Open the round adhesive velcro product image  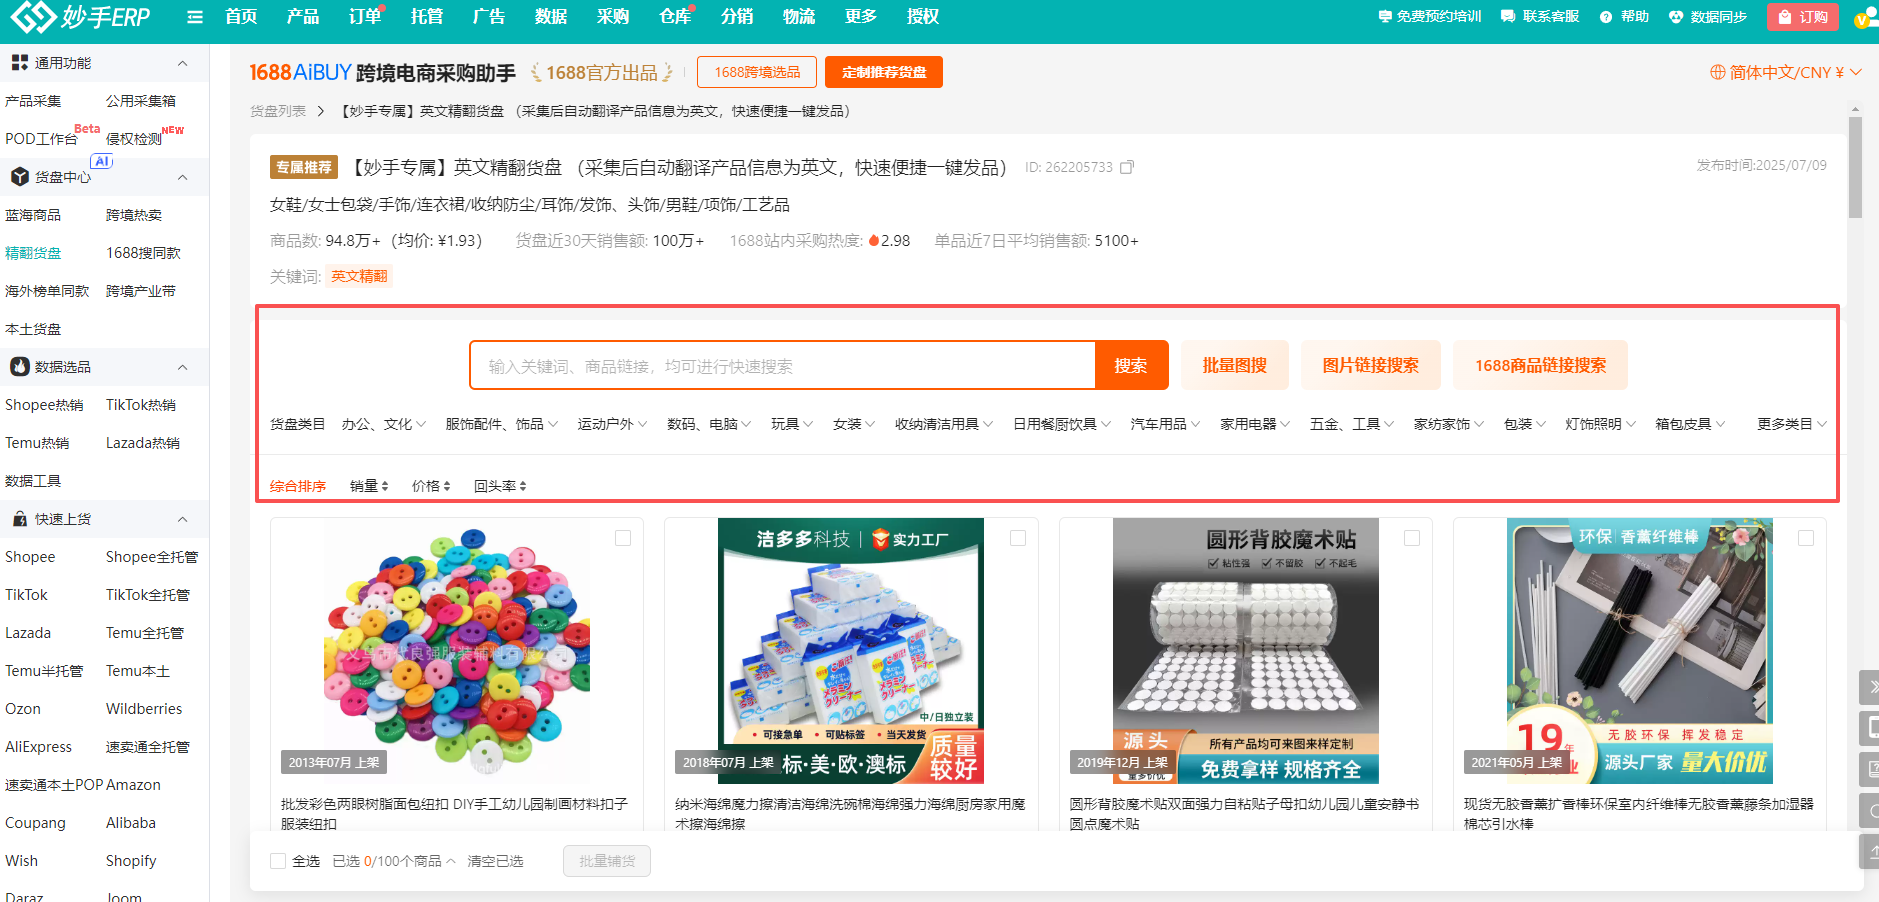click(1245, 650)
